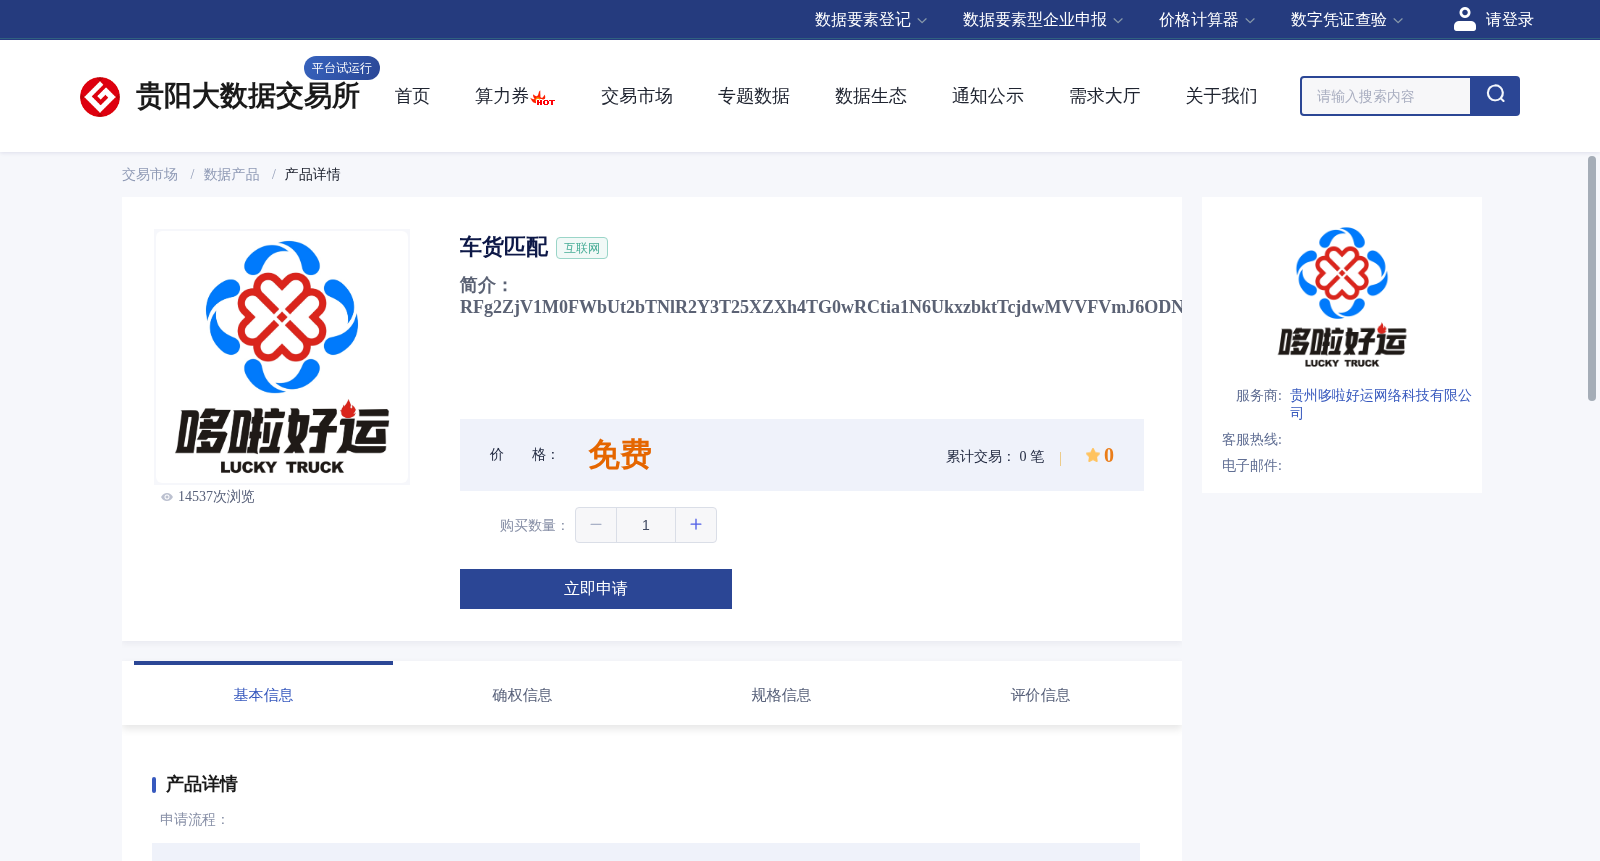Click the service provider logo in sidebar
The image size is (1600, 861).
point(1342,297)
